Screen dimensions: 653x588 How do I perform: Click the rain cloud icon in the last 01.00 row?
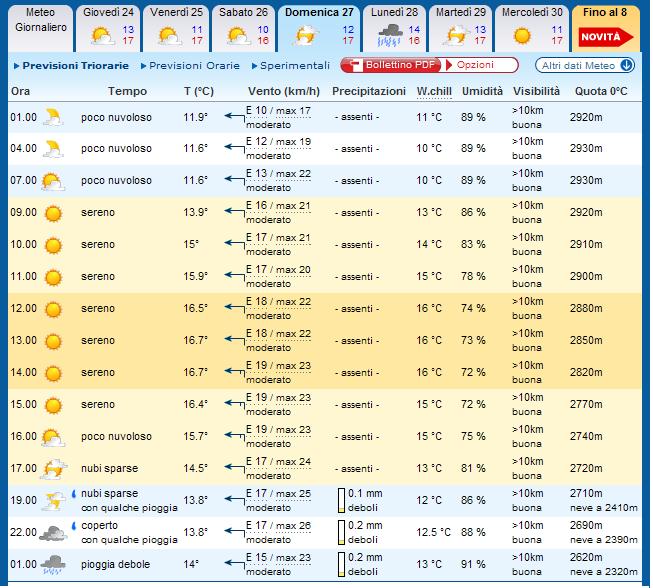[53, 565]
